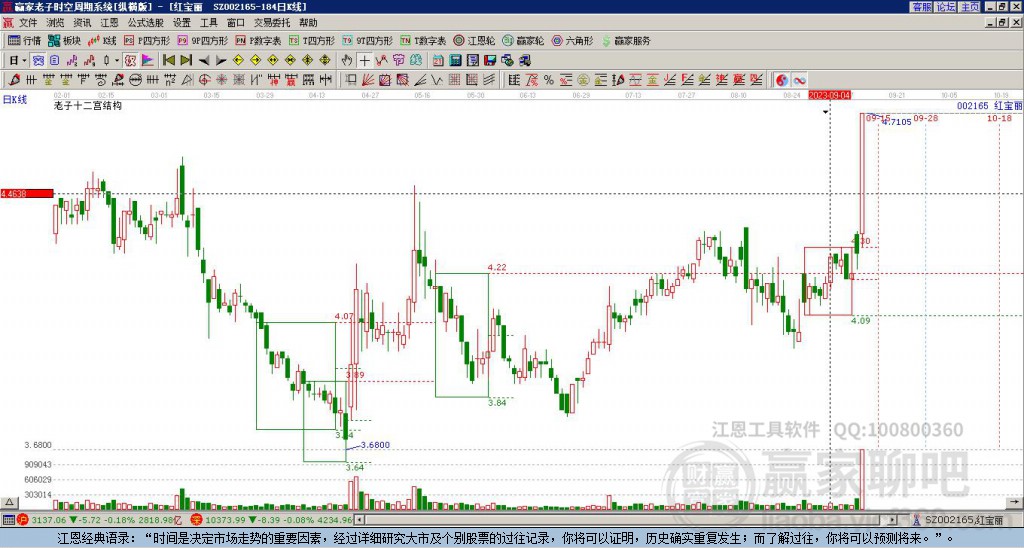Enable the crosshair cursor tool

[364, 61]
